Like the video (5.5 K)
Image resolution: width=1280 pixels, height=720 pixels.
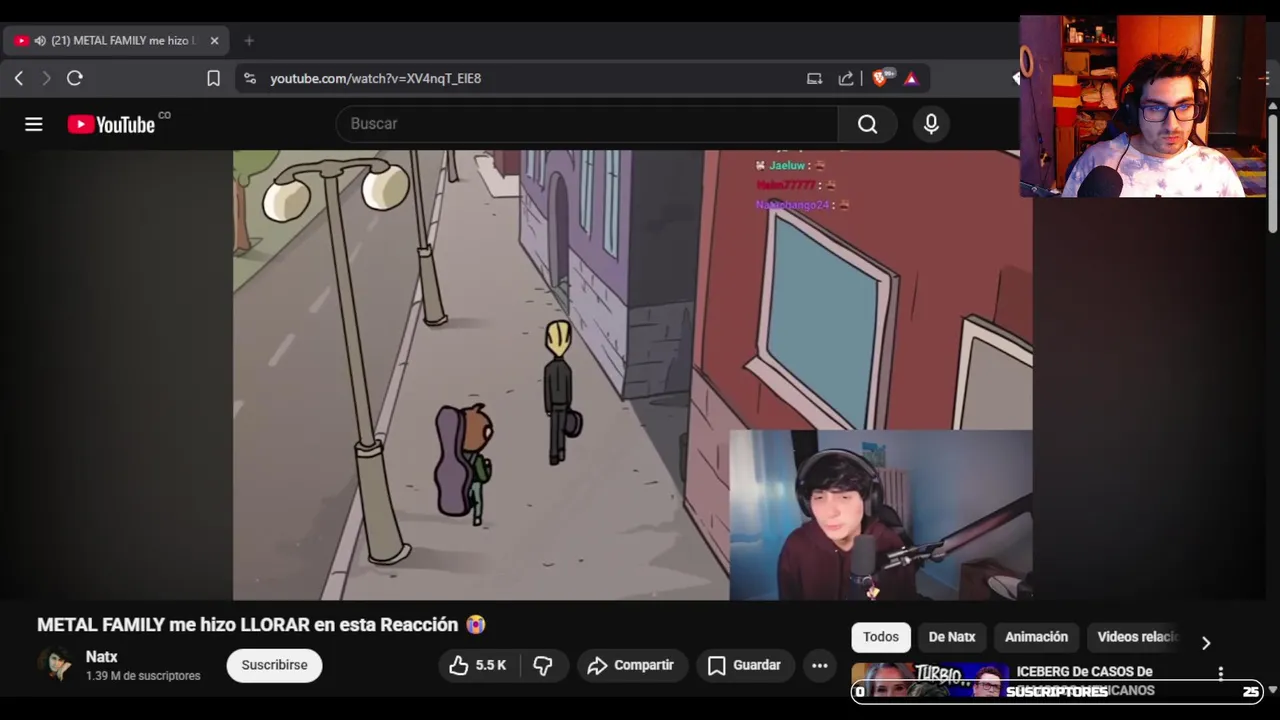tap(478, 665)
